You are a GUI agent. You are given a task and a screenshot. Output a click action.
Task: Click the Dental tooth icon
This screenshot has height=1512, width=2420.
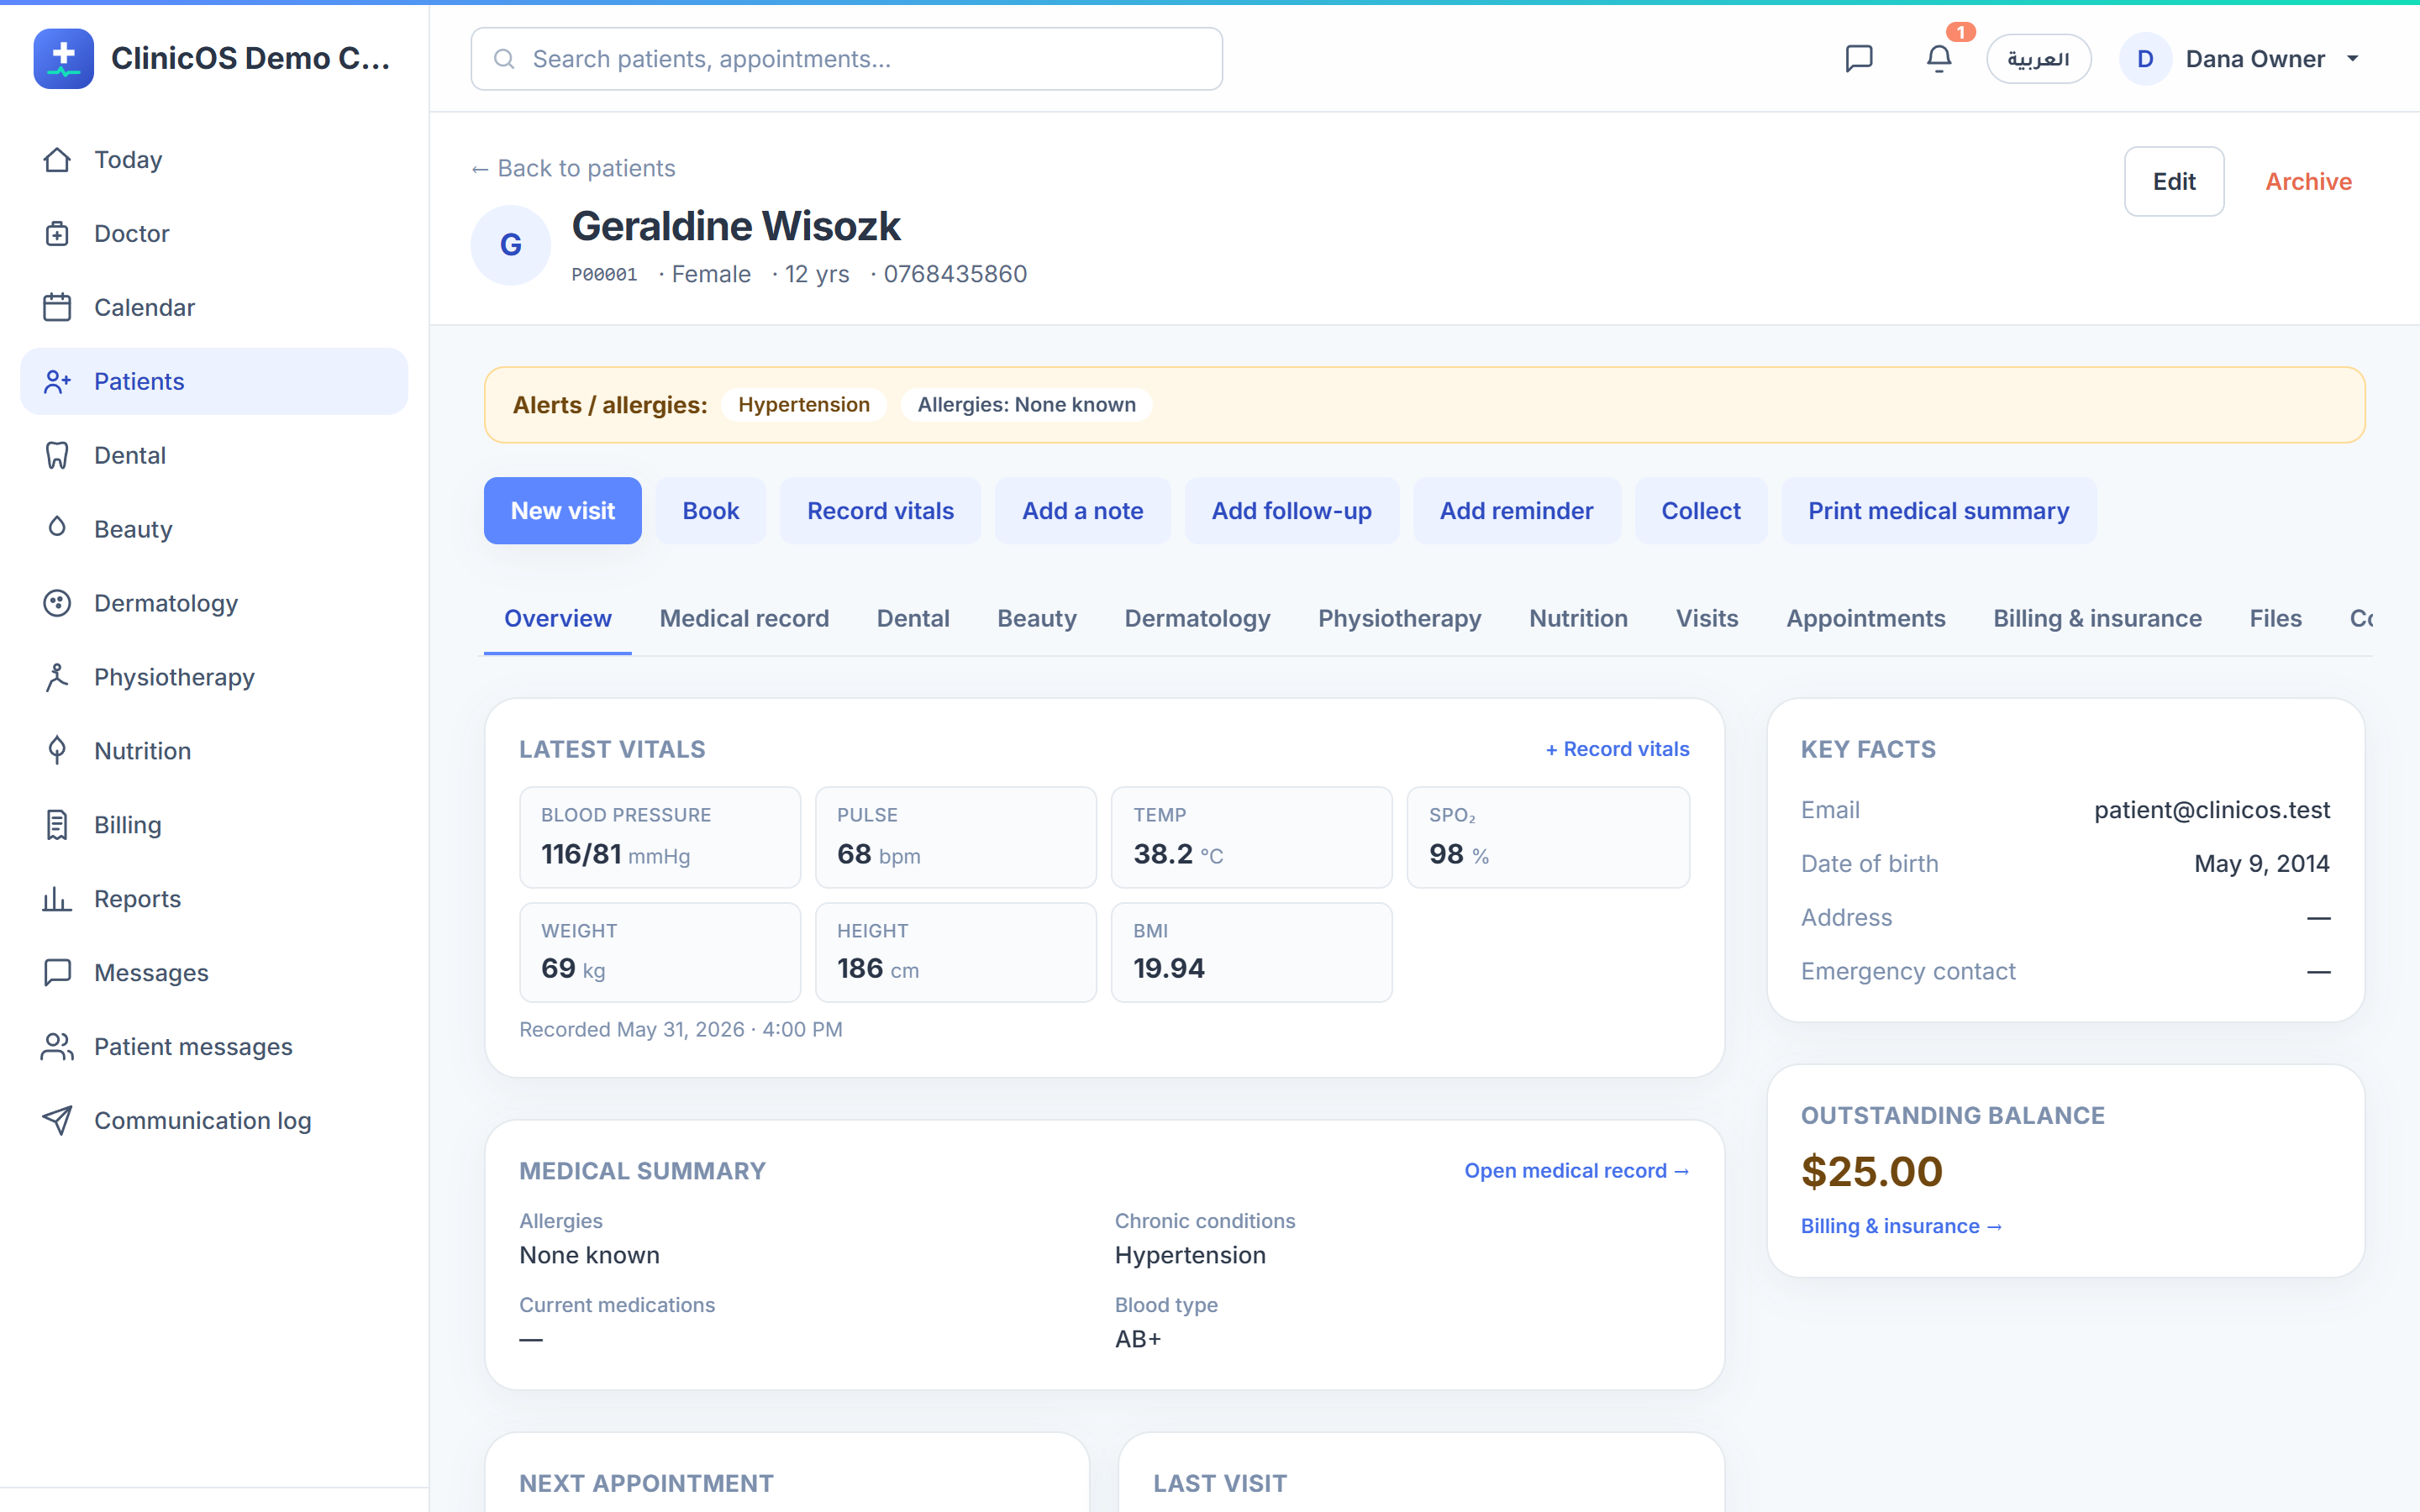coord(57,456)
